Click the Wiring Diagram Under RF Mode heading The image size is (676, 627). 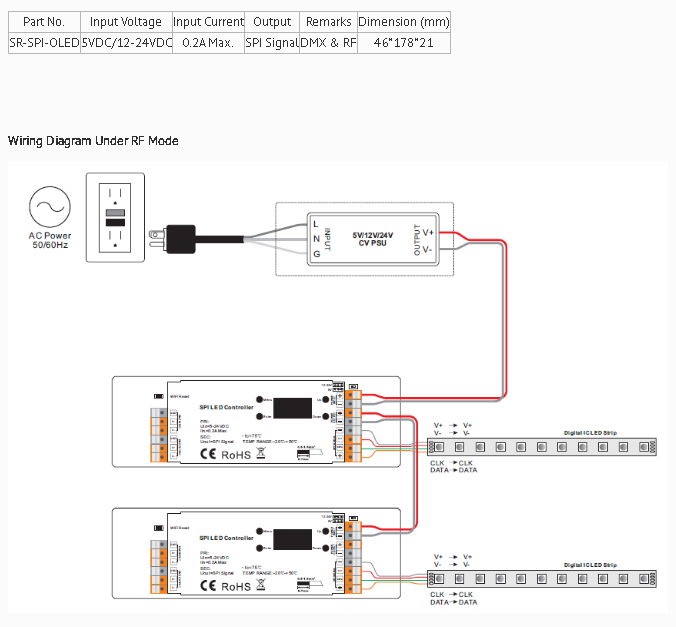tap(93, 141)
